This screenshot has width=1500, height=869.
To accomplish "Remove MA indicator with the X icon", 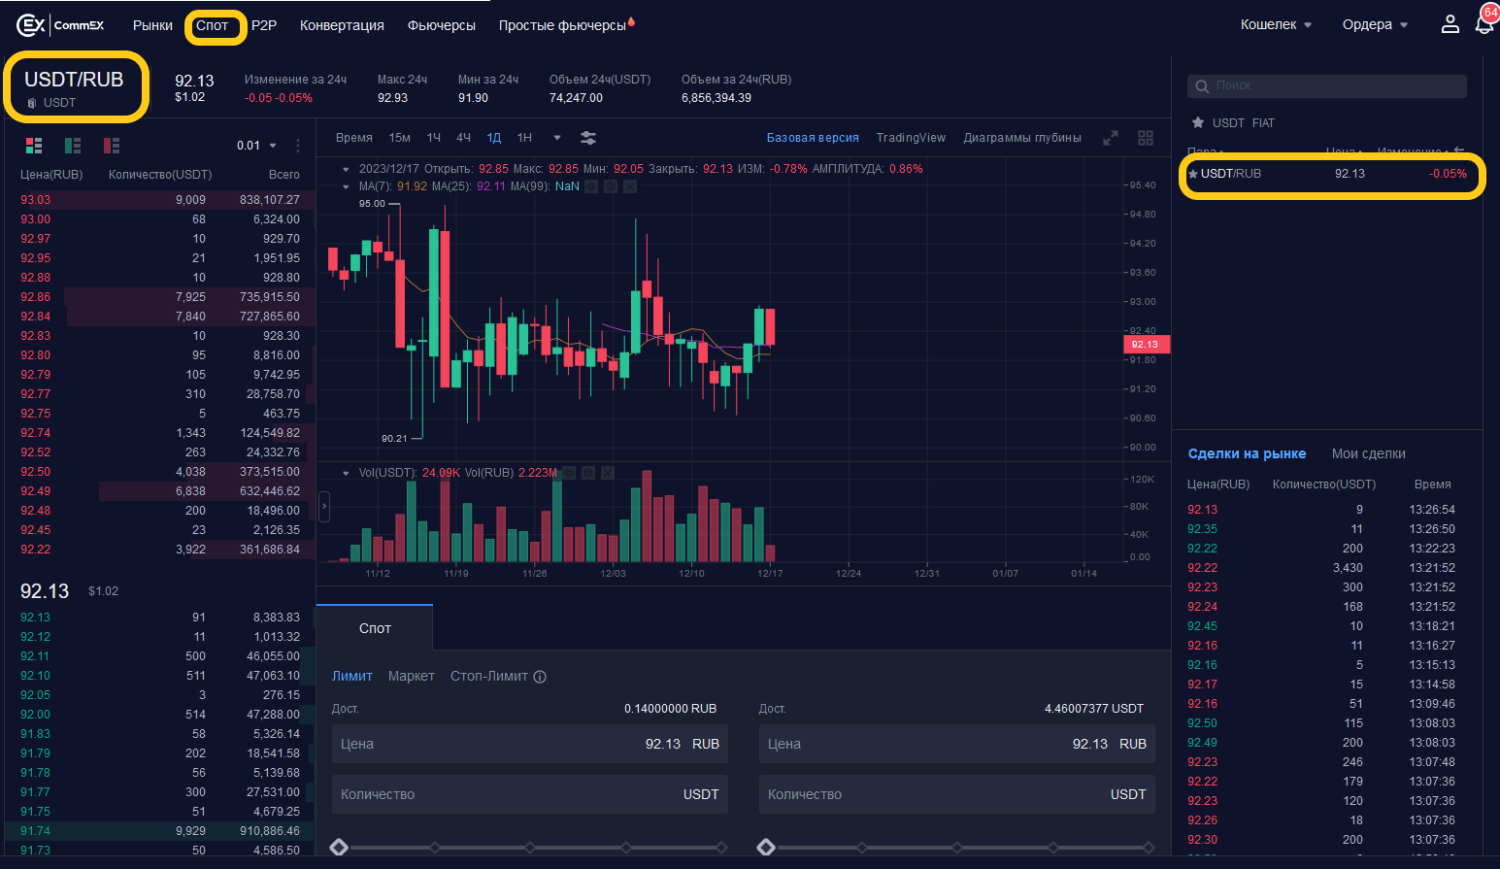I will click(630, 186).
